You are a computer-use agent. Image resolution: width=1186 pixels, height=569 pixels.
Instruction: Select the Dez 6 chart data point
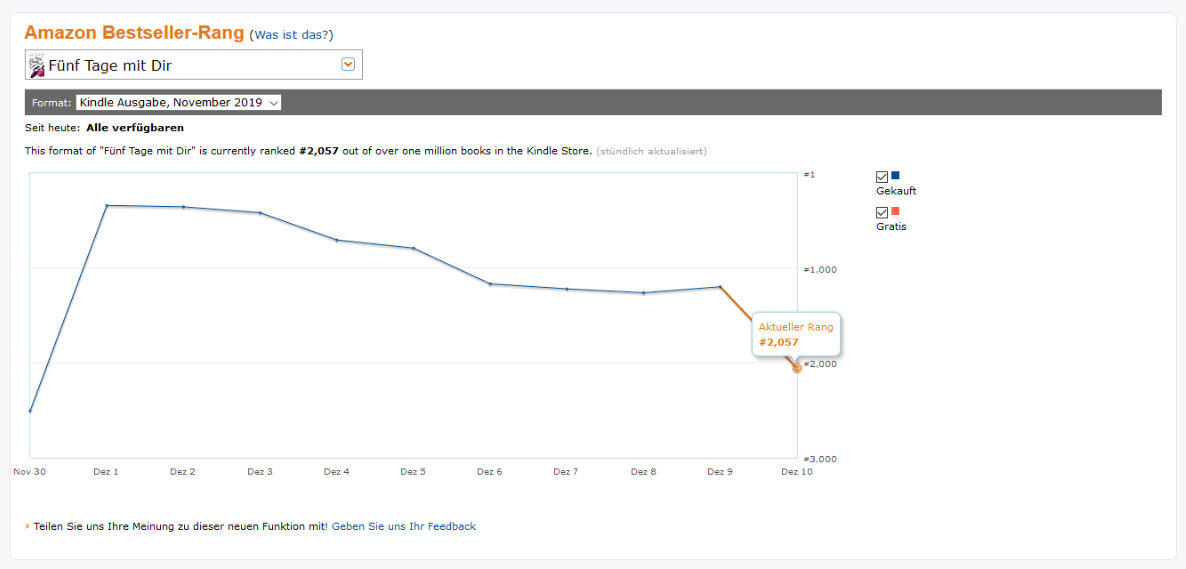coord(490,284)
